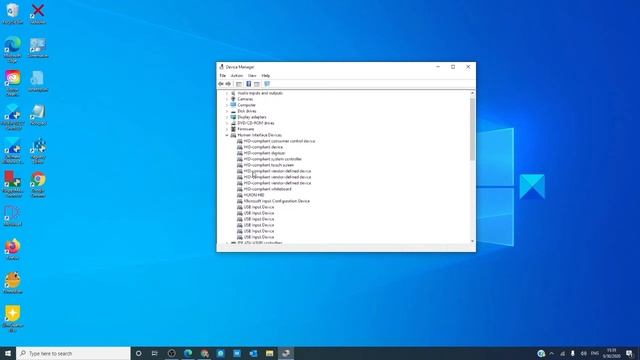Click the microphone icon in system tray

click(573, 353)
